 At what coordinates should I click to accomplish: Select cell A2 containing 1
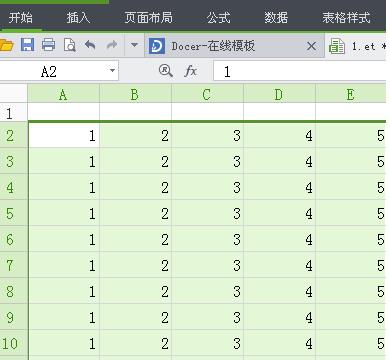(x=64, y=135)
